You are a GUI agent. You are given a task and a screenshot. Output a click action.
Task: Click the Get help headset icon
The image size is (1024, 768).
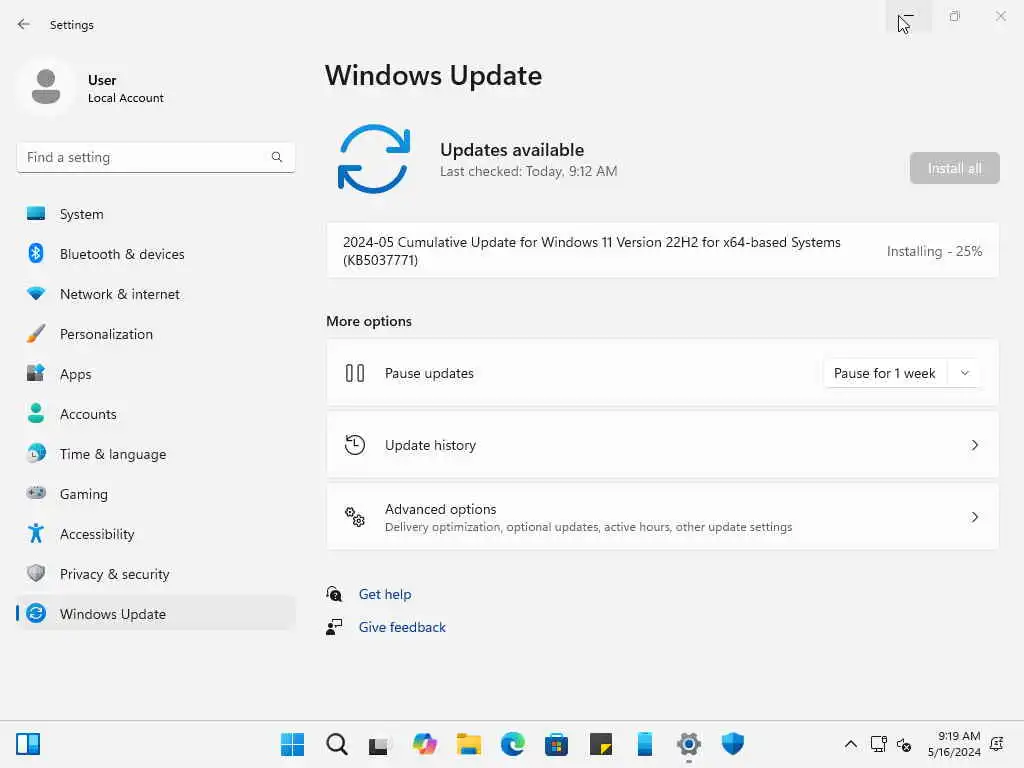point(334,594)
